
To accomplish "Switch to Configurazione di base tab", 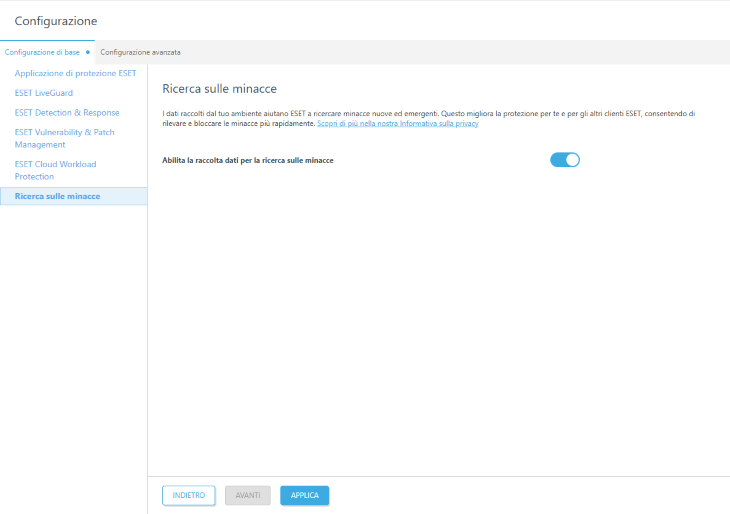I will click(47, 52).
